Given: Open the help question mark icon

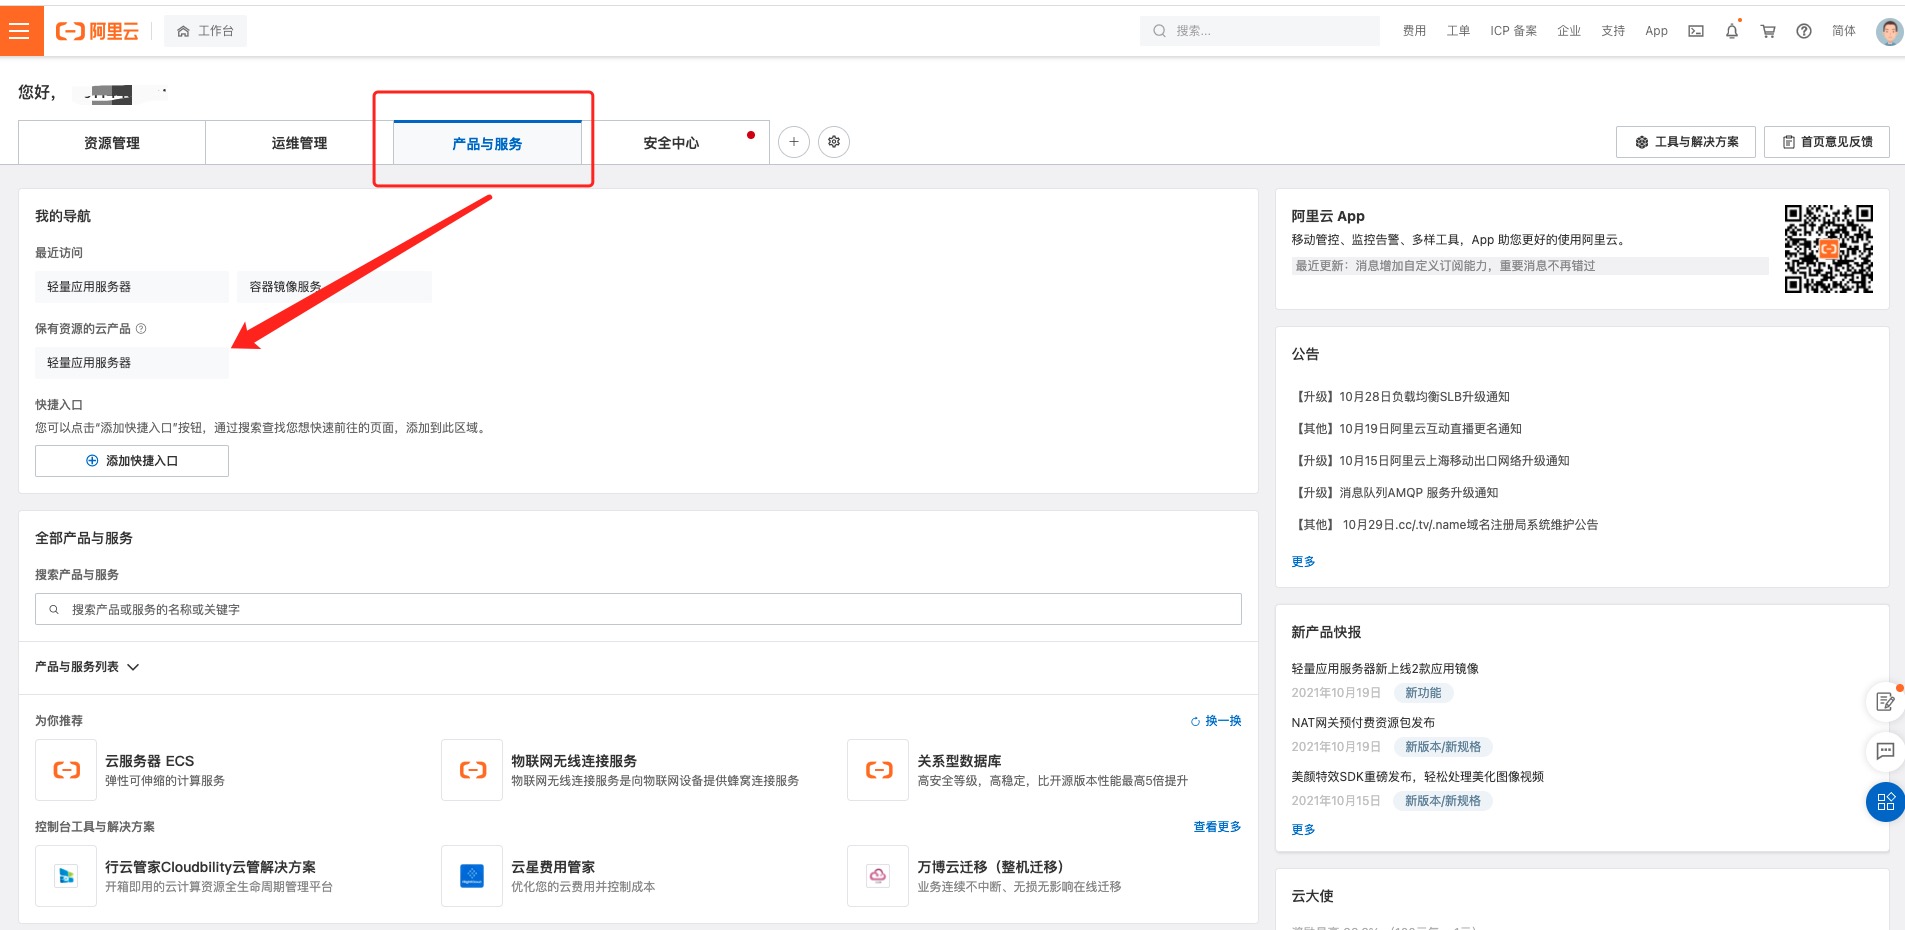Looking at the screenshot, I should coord(1804,31).
